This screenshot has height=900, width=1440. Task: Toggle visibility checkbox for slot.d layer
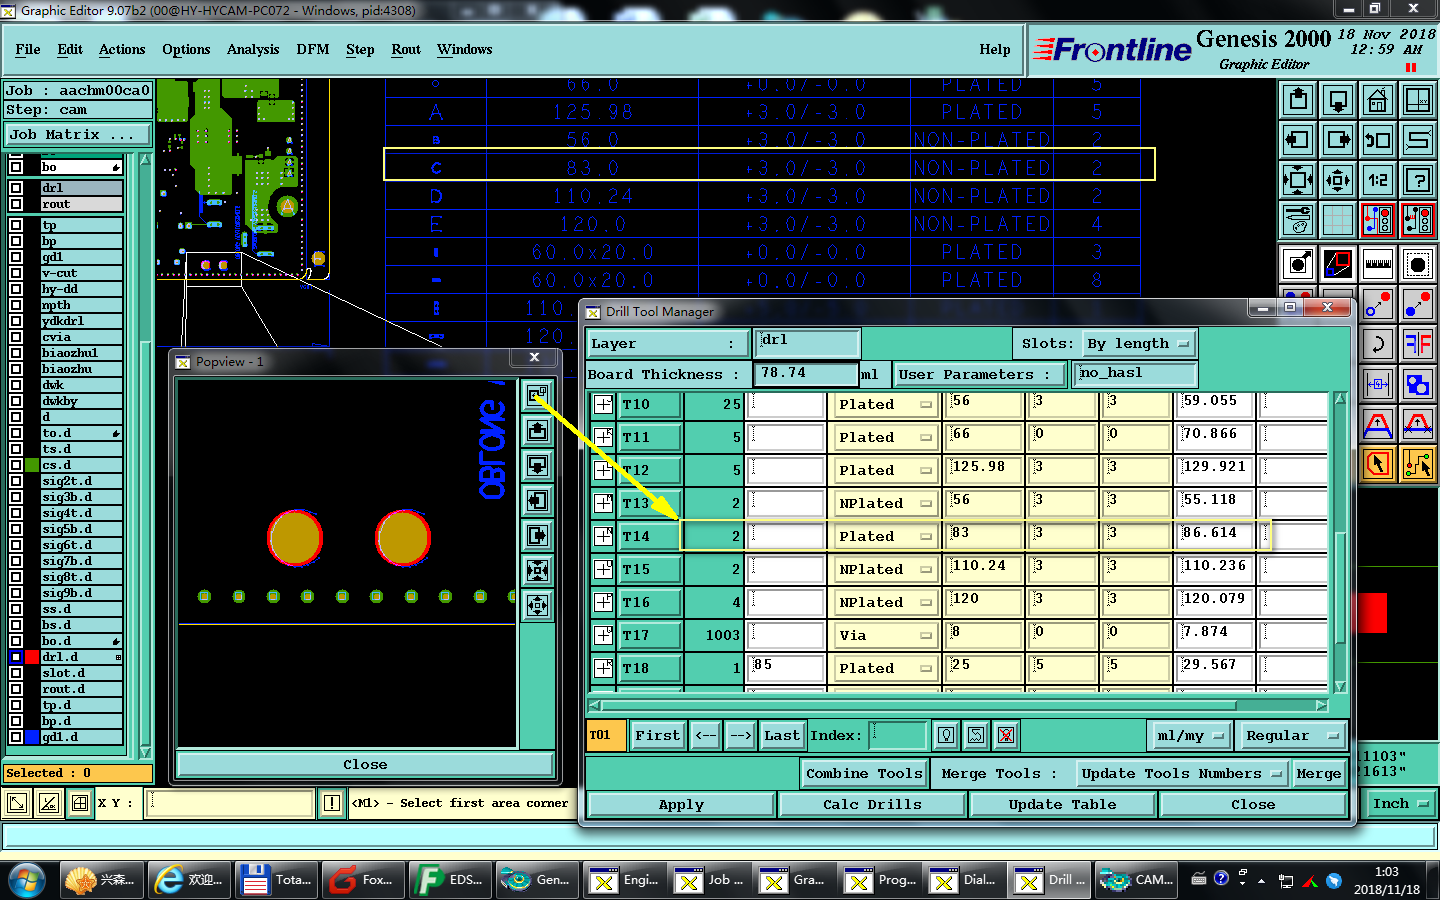coord(16,673)
